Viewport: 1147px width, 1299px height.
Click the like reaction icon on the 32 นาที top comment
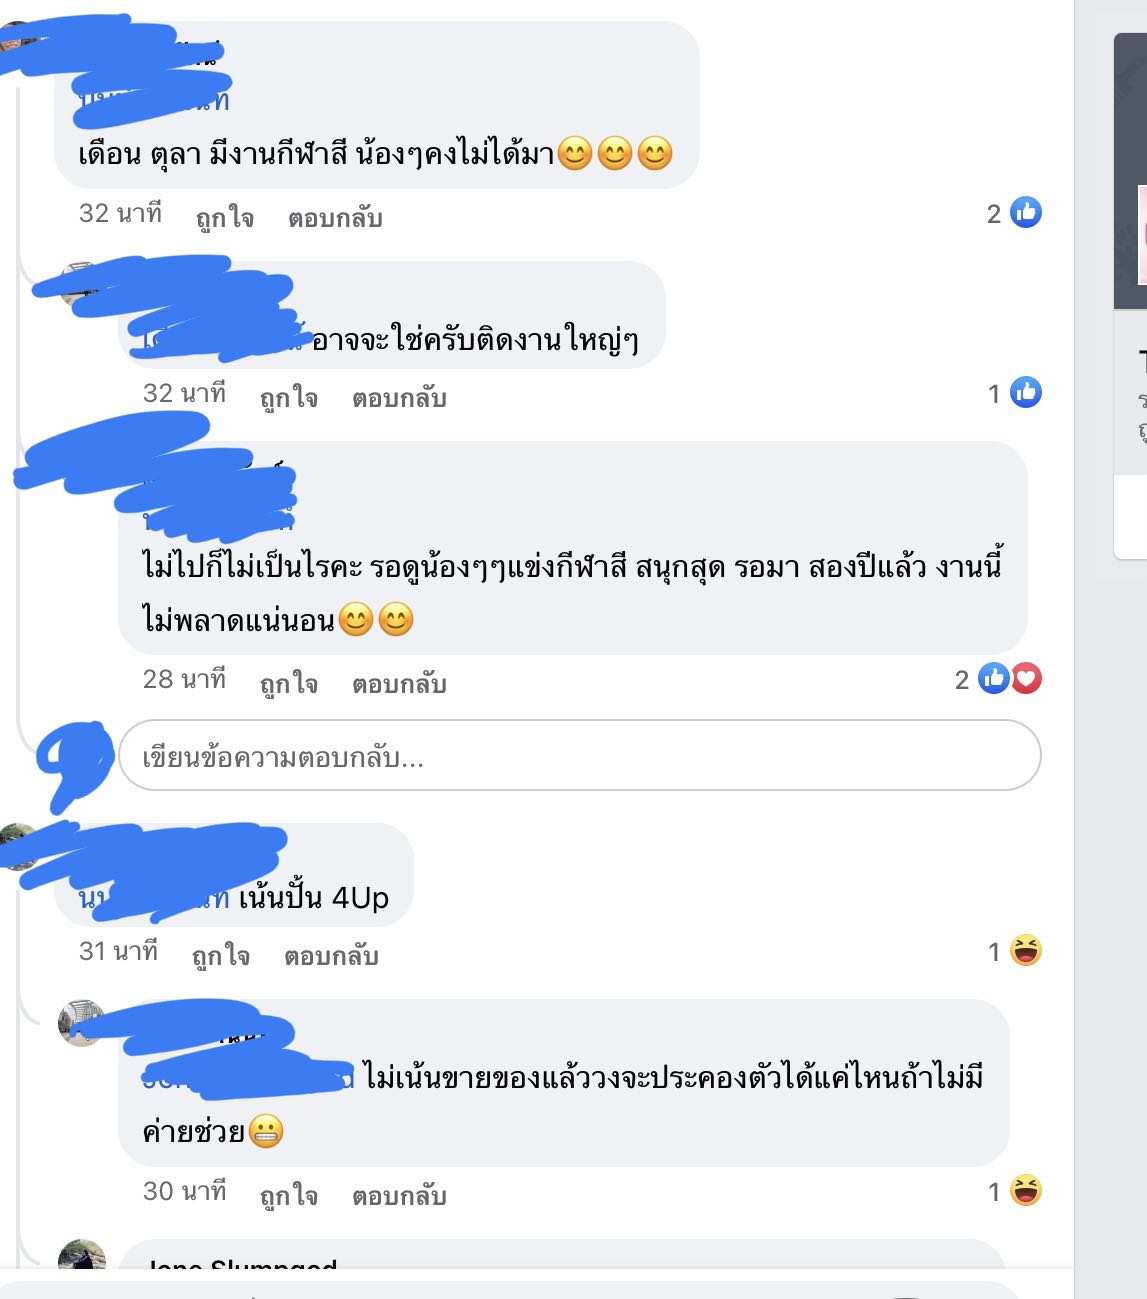1026,213
